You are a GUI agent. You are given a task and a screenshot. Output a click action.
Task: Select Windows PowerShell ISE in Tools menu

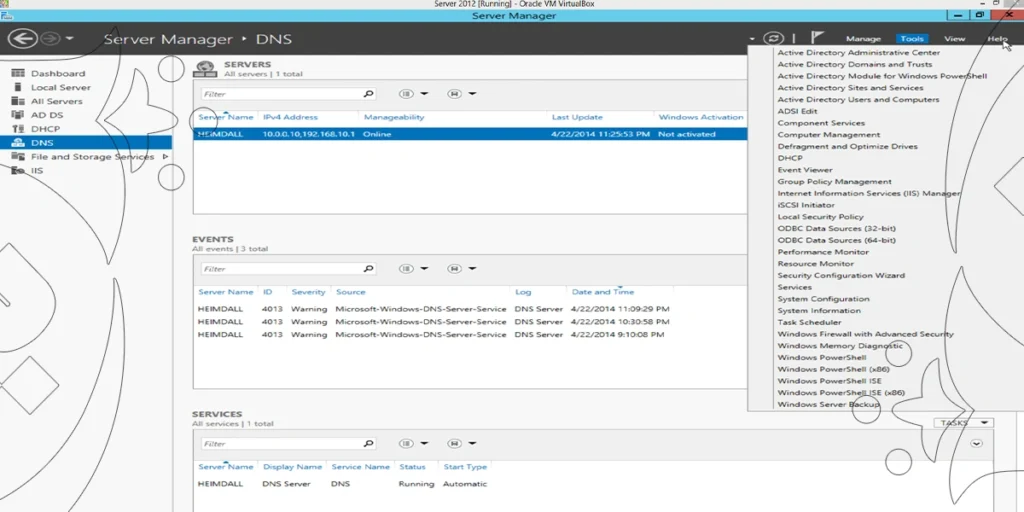point(829,381)
